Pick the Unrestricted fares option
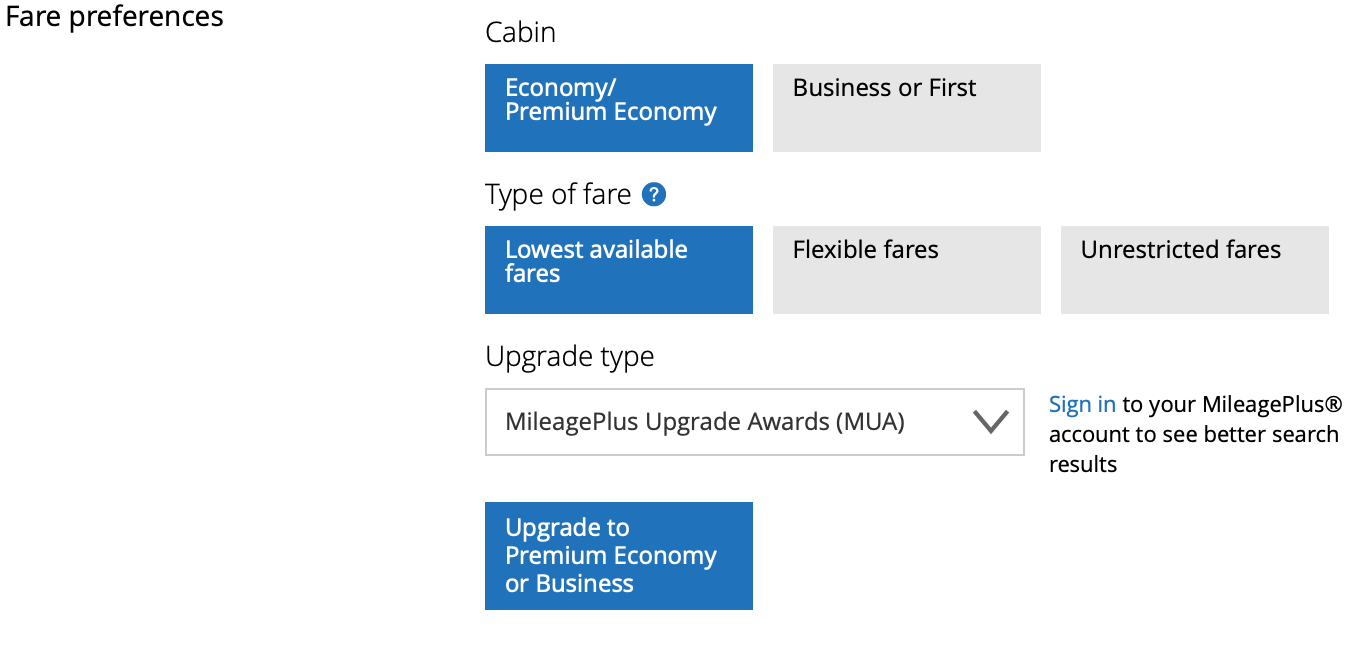This screenshot has height=658, width=1354. pos(1195,270)
